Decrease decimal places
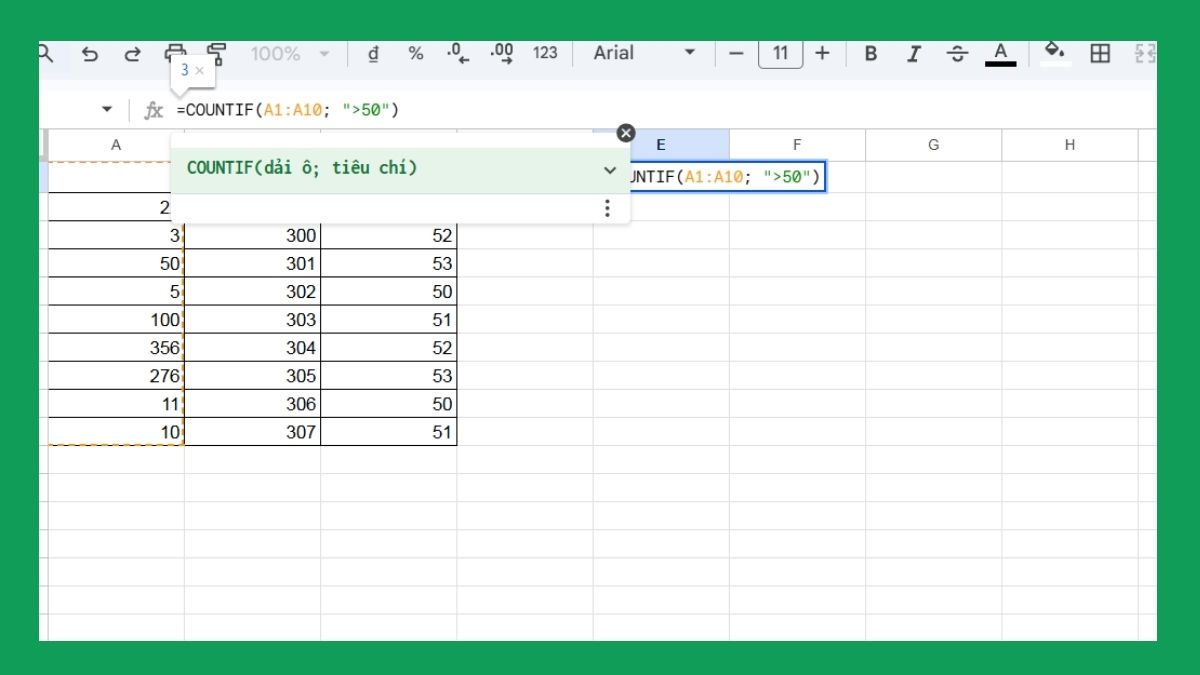 click(x=458, y=54)
